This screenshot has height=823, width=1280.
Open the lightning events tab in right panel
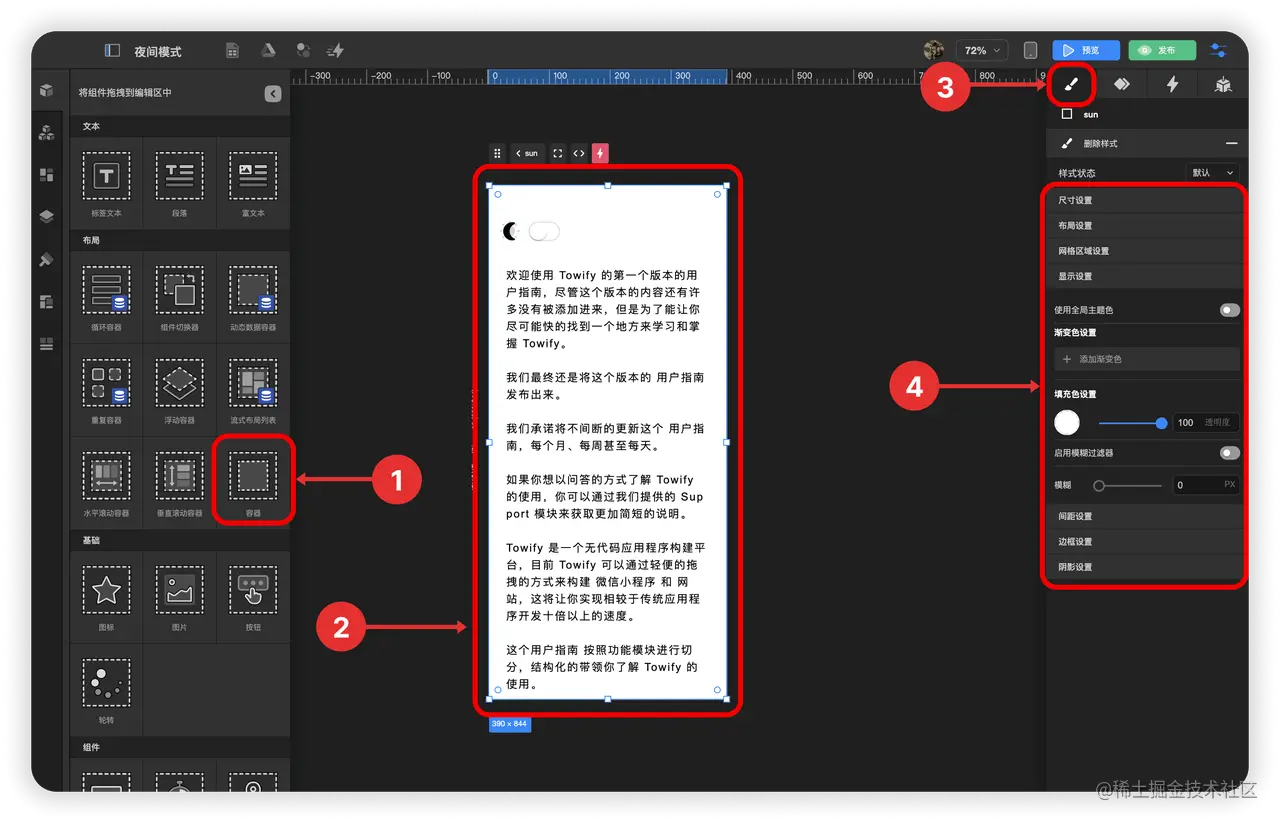[1172, 85]
